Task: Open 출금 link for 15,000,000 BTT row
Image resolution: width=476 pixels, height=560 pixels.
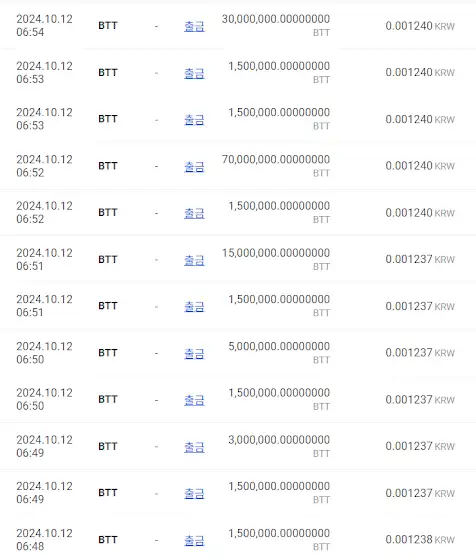Action: coord(194,260)
